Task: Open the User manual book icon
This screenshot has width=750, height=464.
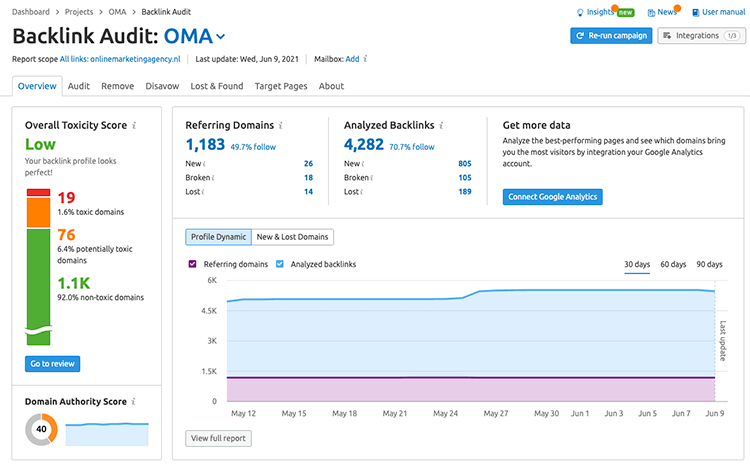Action: pyautogui.click(x=695, y=12)
